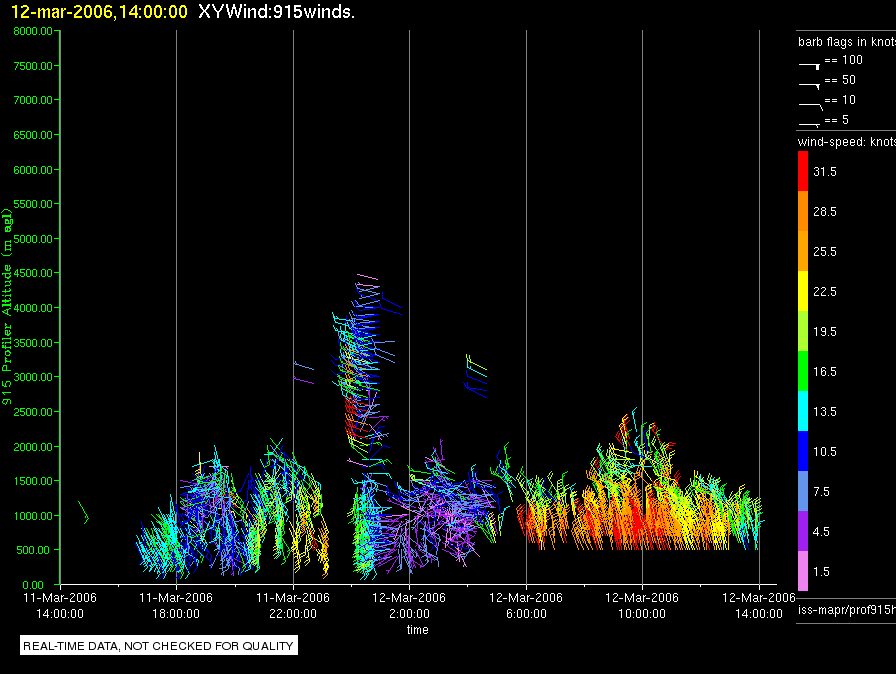Click the pink 1.5 knots legend color
Screen dimensions: 896x674
click(x=803, y=571)
